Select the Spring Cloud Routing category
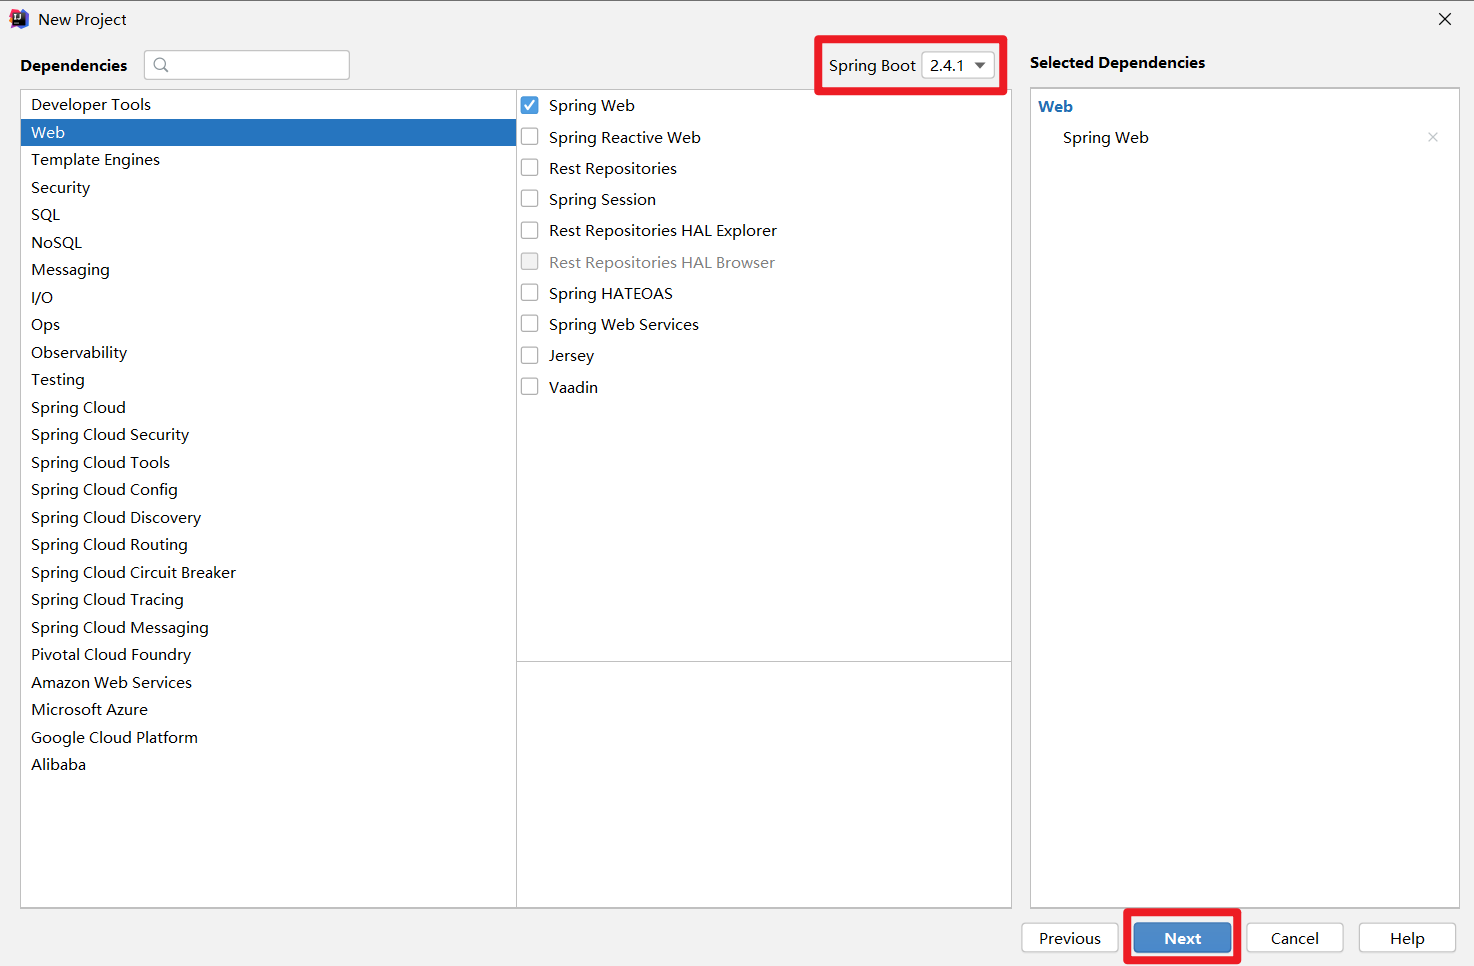 (268, 545)
